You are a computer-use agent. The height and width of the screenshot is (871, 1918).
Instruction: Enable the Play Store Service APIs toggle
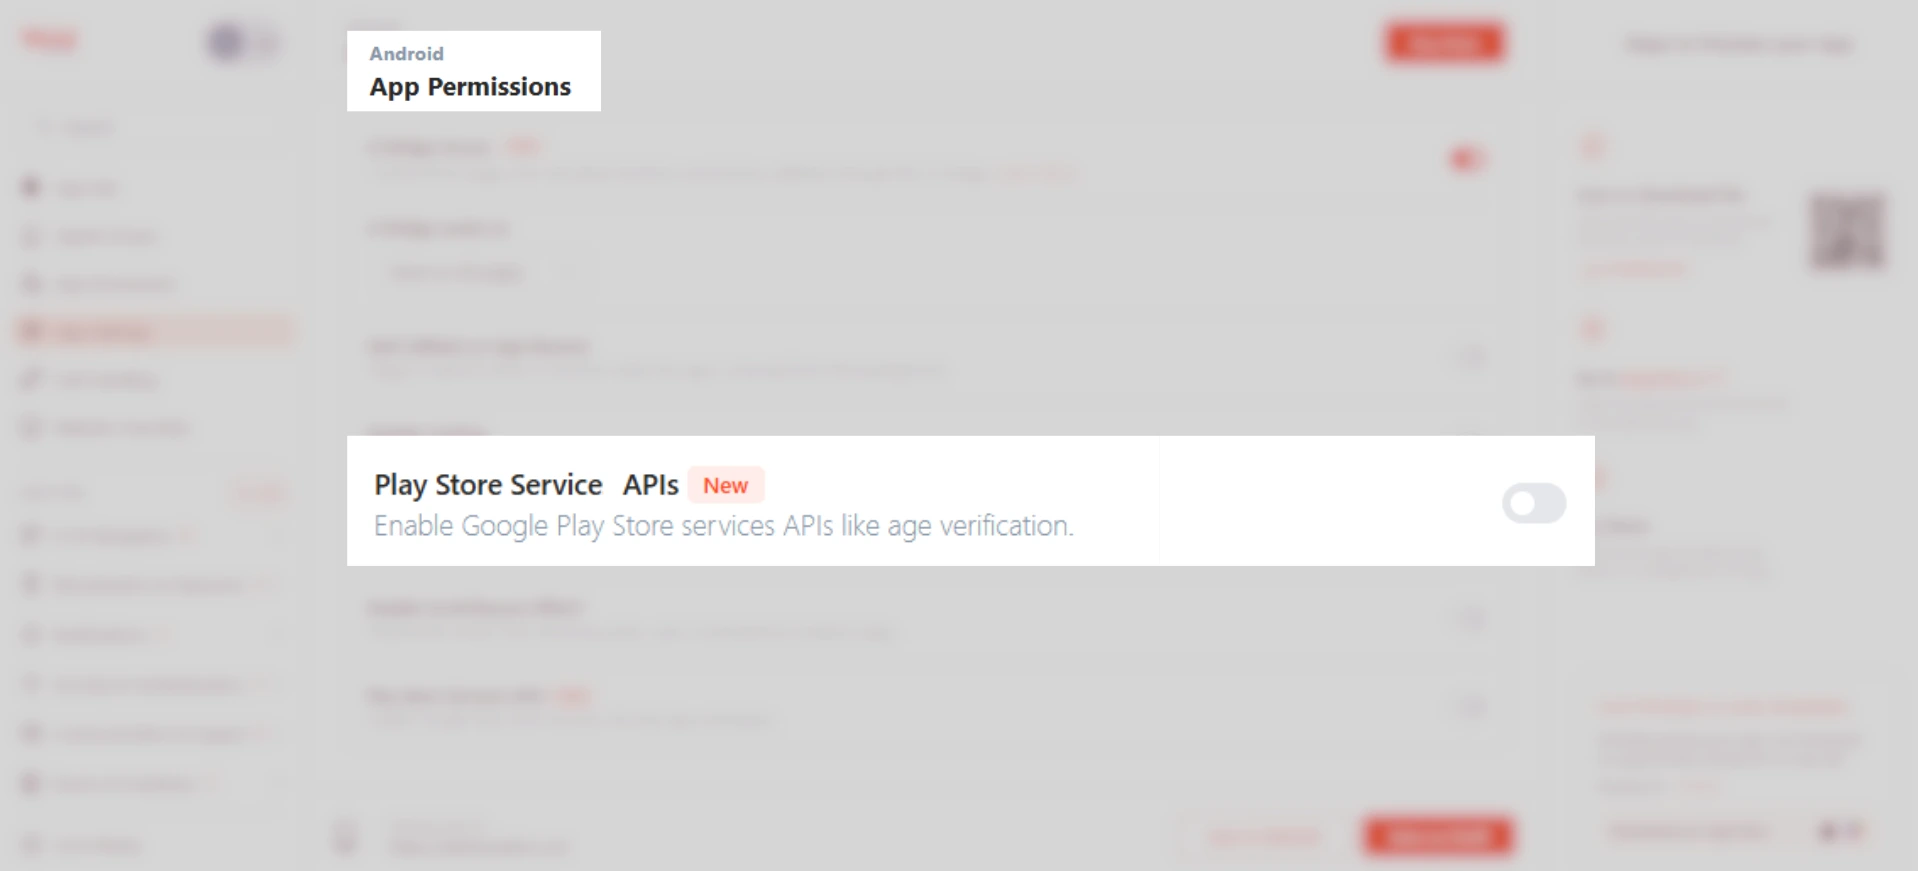[1533, 503]
